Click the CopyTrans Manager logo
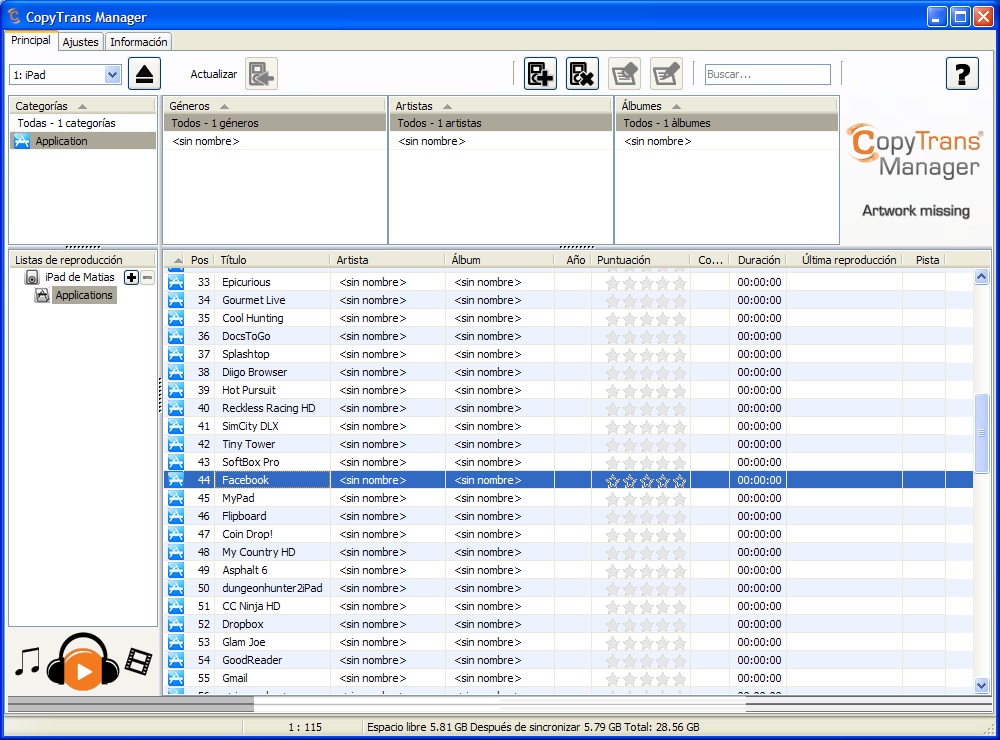1000x740 pixels. [916, 151]
